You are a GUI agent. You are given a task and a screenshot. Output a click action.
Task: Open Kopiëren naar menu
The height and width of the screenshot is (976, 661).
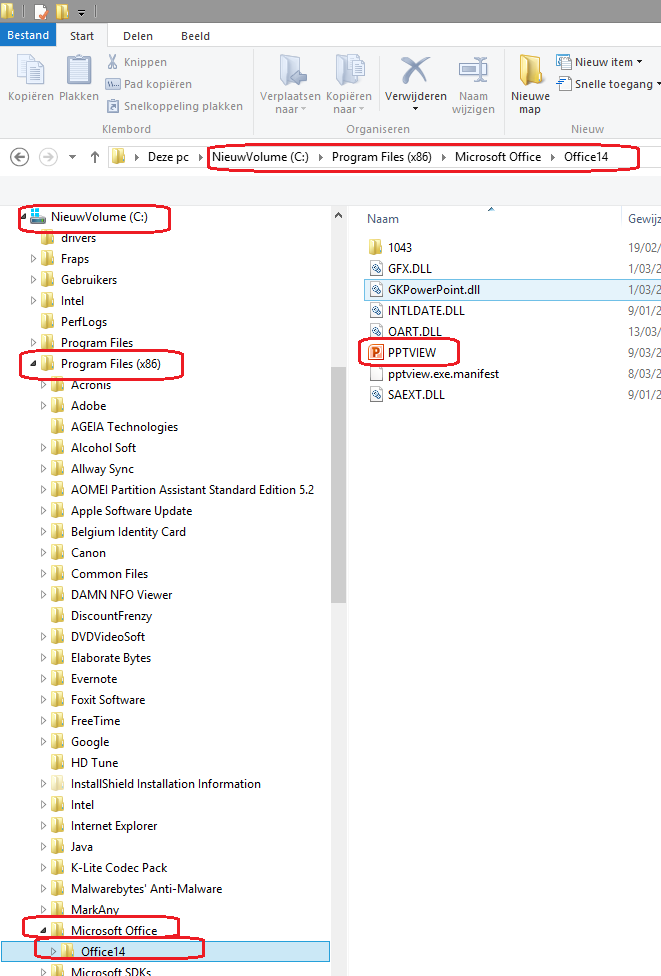point(349,84)
